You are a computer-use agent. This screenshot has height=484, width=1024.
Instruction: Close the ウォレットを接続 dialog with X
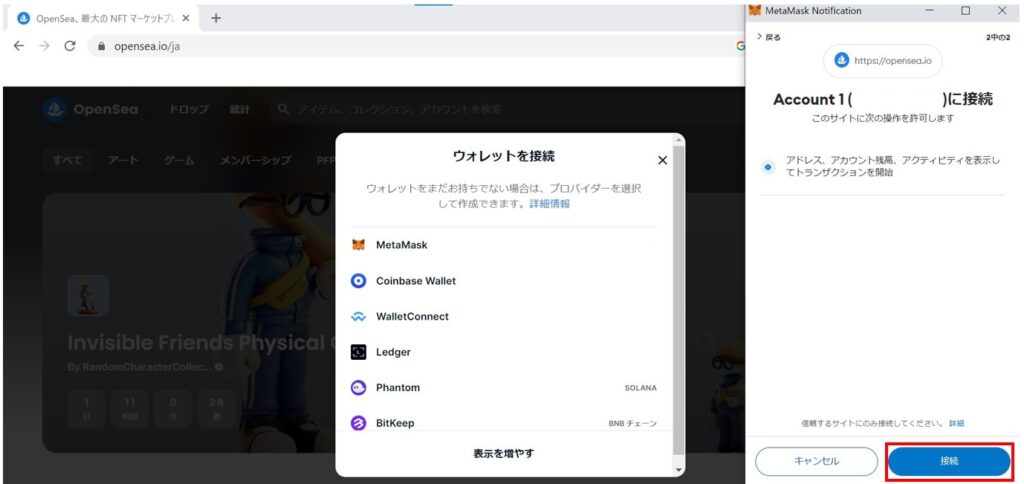click(662, 160)
